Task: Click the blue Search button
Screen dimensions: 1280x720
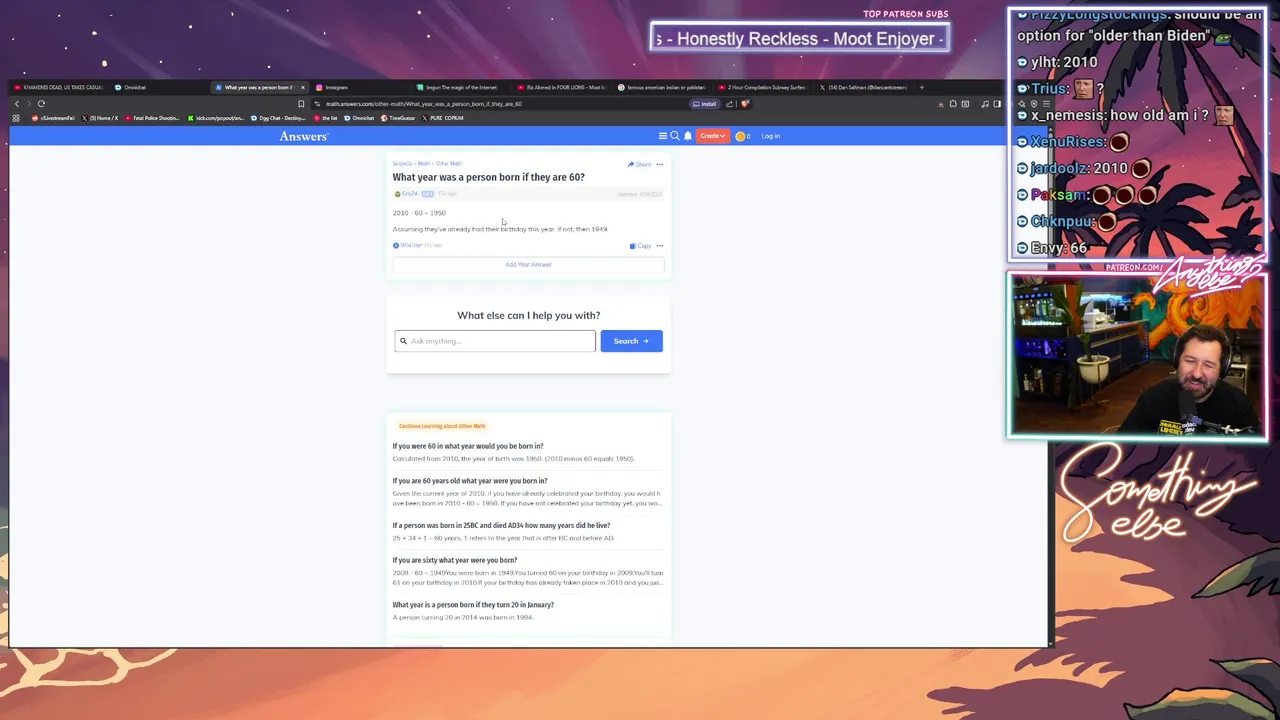Action: coord(631,341)
